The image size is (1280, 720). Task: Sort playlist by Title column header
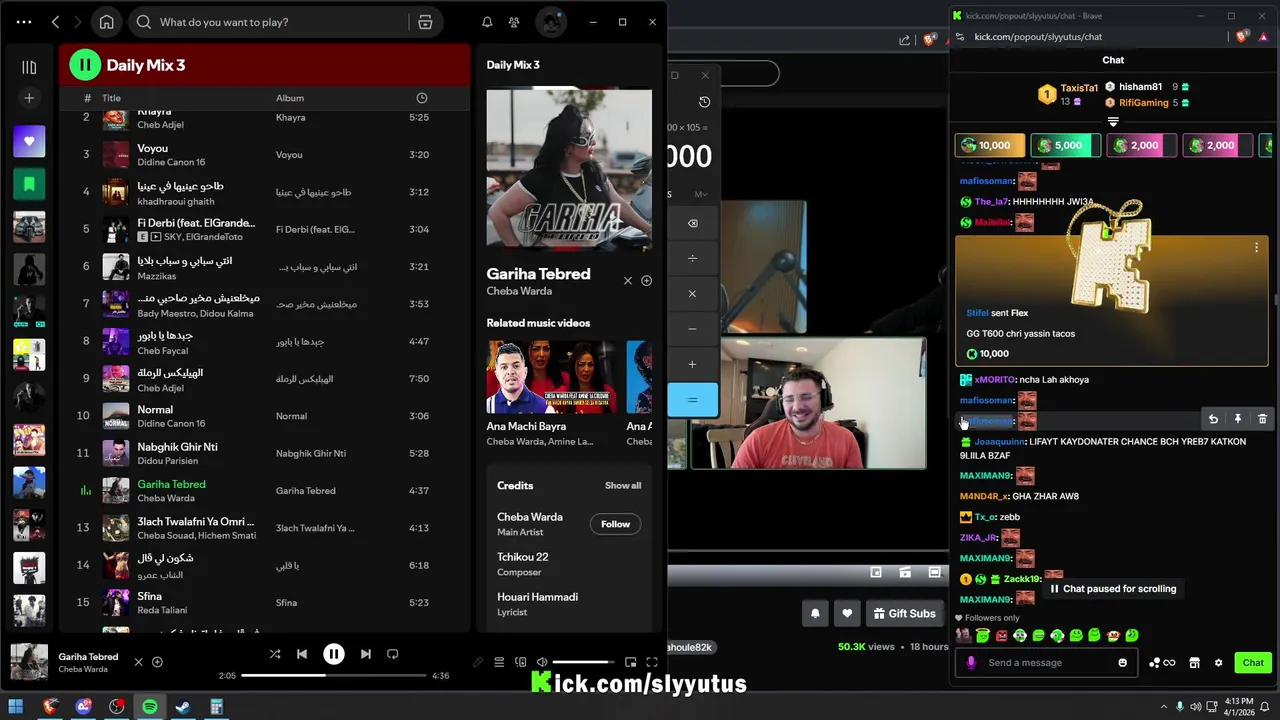(x=111, y=98)
